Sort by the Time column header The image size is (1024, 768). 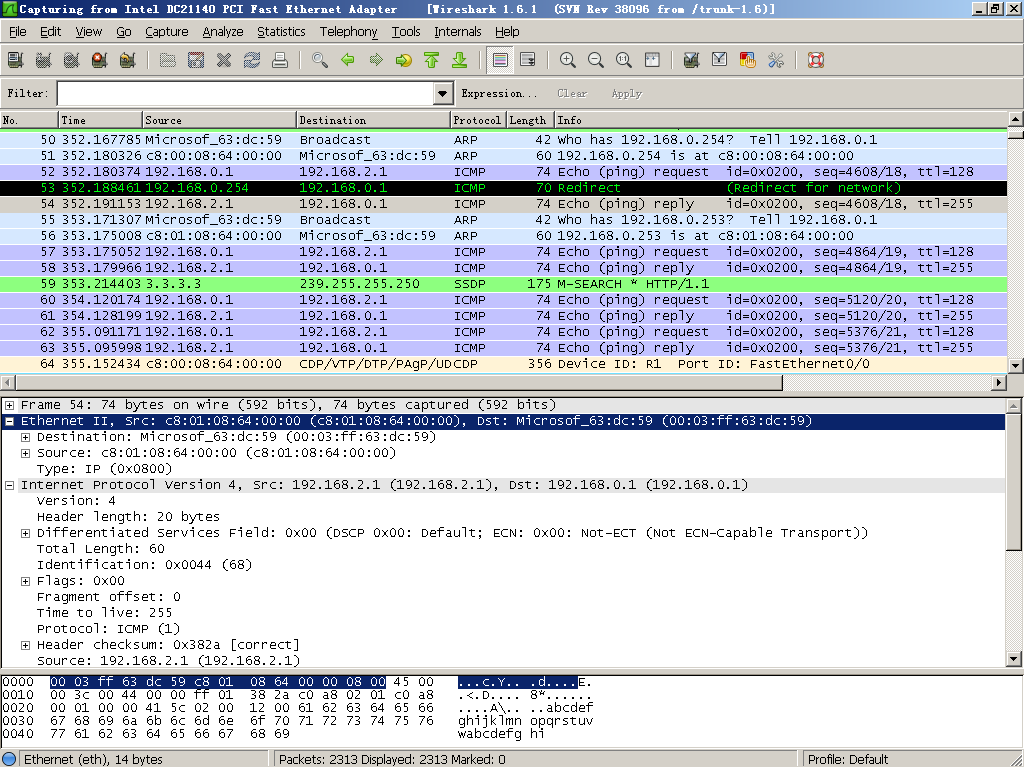click(100, 120)
